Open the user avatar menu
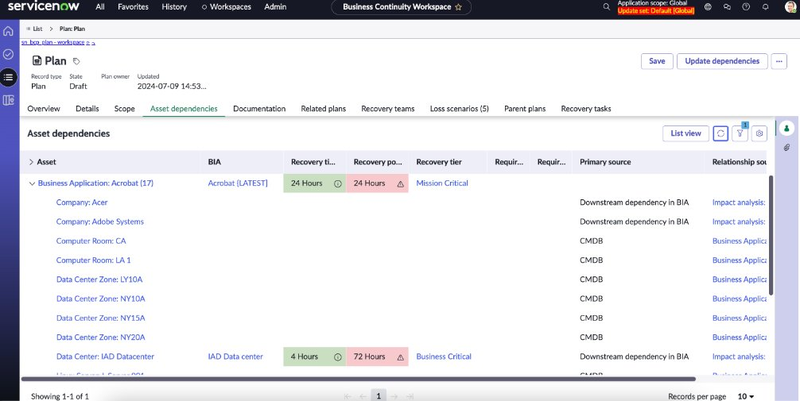Image resolution: width=800 pixels, height=401 pixels. (790, 7)
